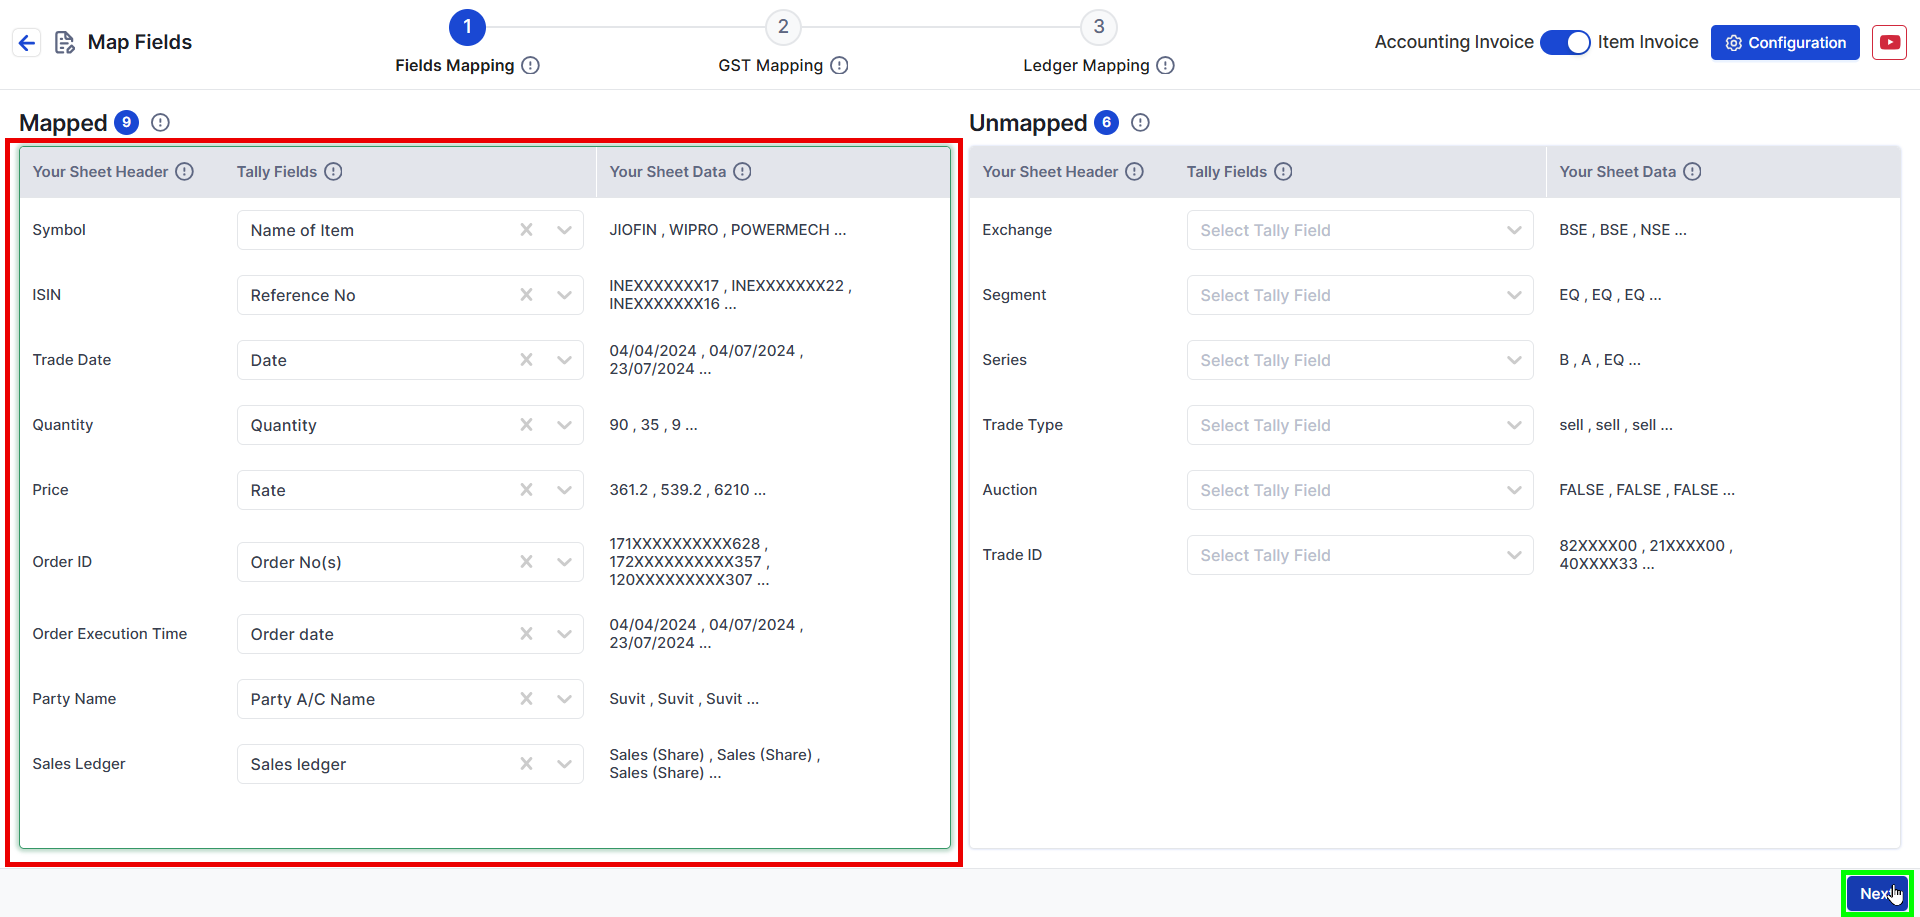This screenshot has width=1920, height=917.
Task: Expand Sales ledger dropdown chevron
Action: coord(564,764)
